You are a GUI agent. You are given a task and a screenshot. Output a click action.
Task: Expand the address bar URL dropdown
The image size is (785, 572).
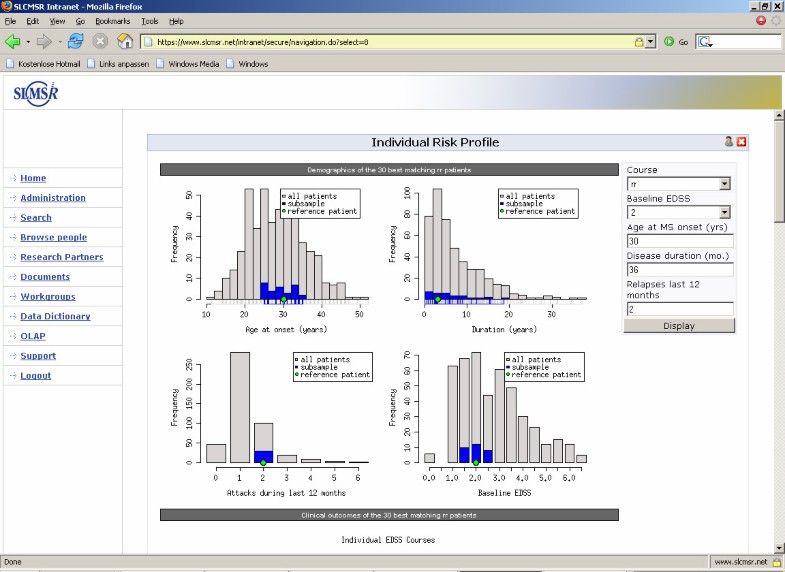(650, 42)
